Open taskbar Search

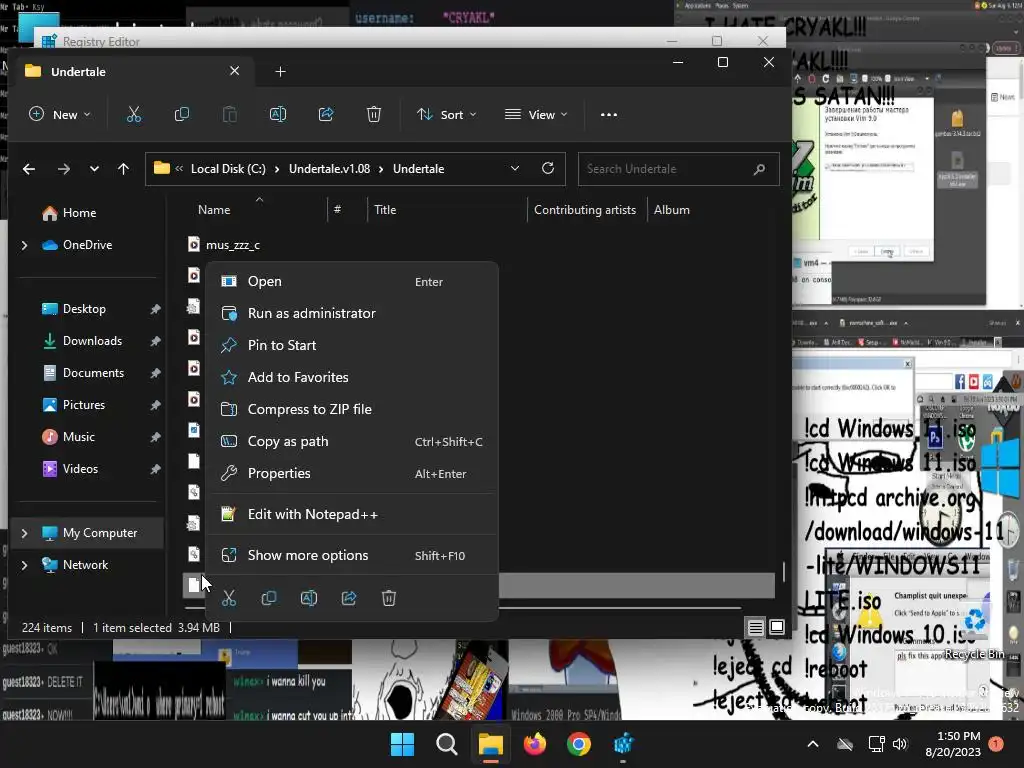coord(447,744)
